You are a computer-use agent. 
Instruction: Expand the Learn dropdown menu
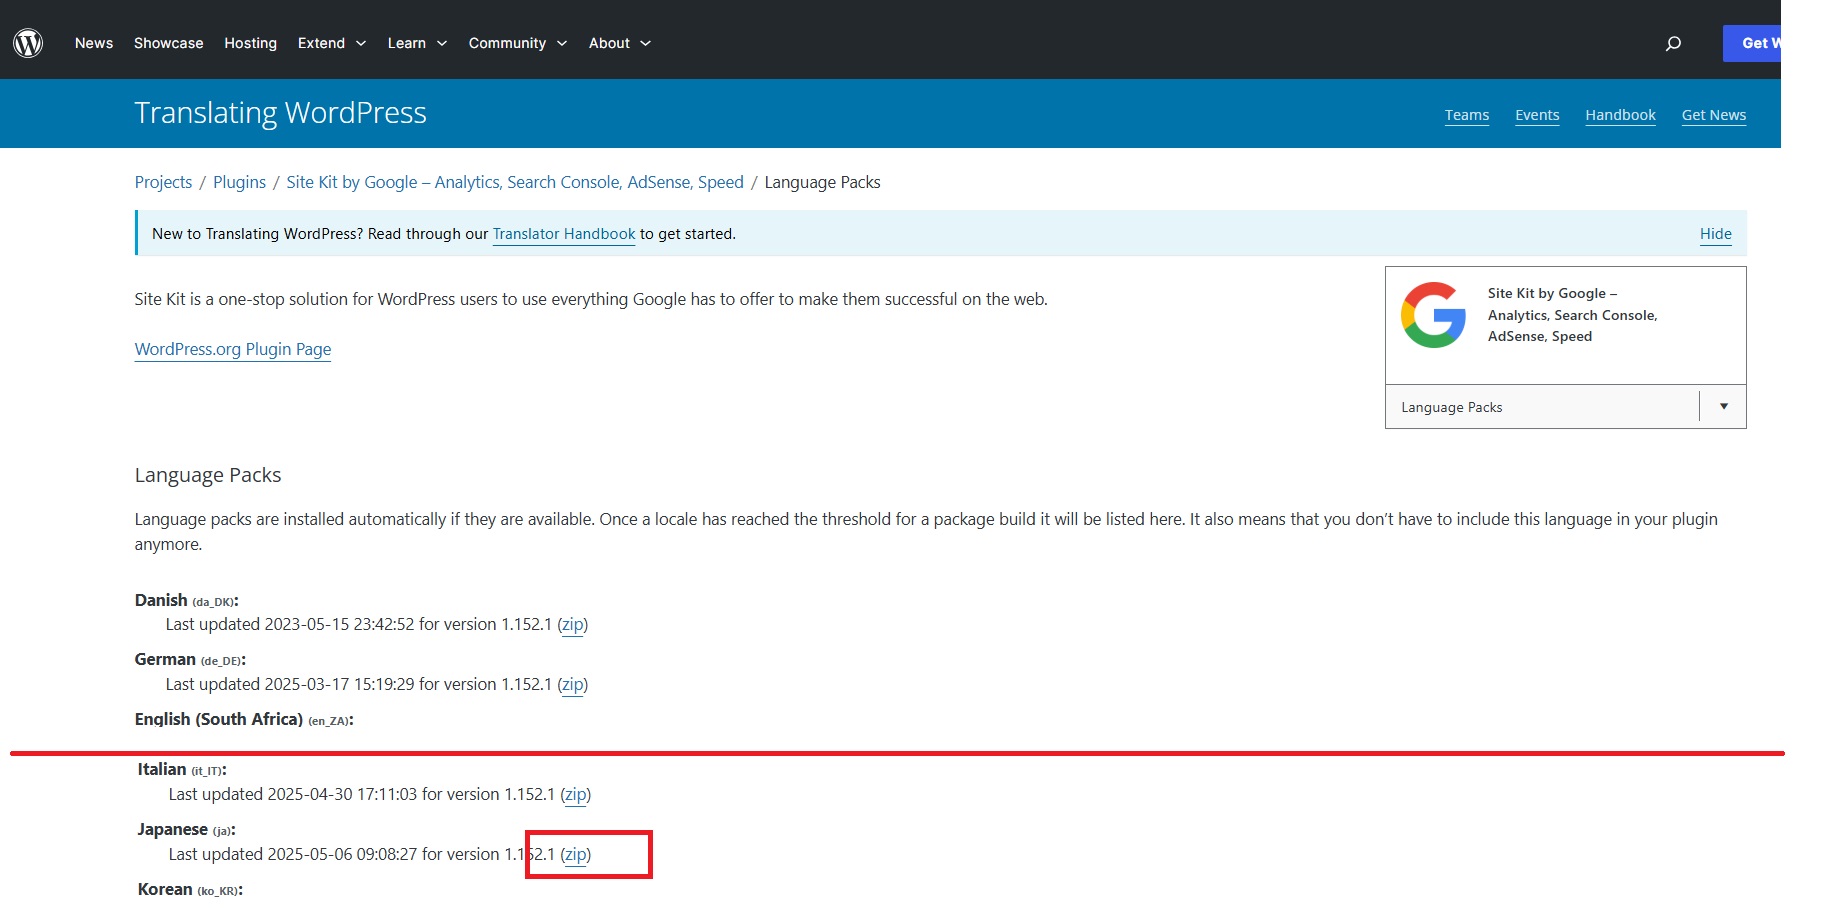(417, 43)
